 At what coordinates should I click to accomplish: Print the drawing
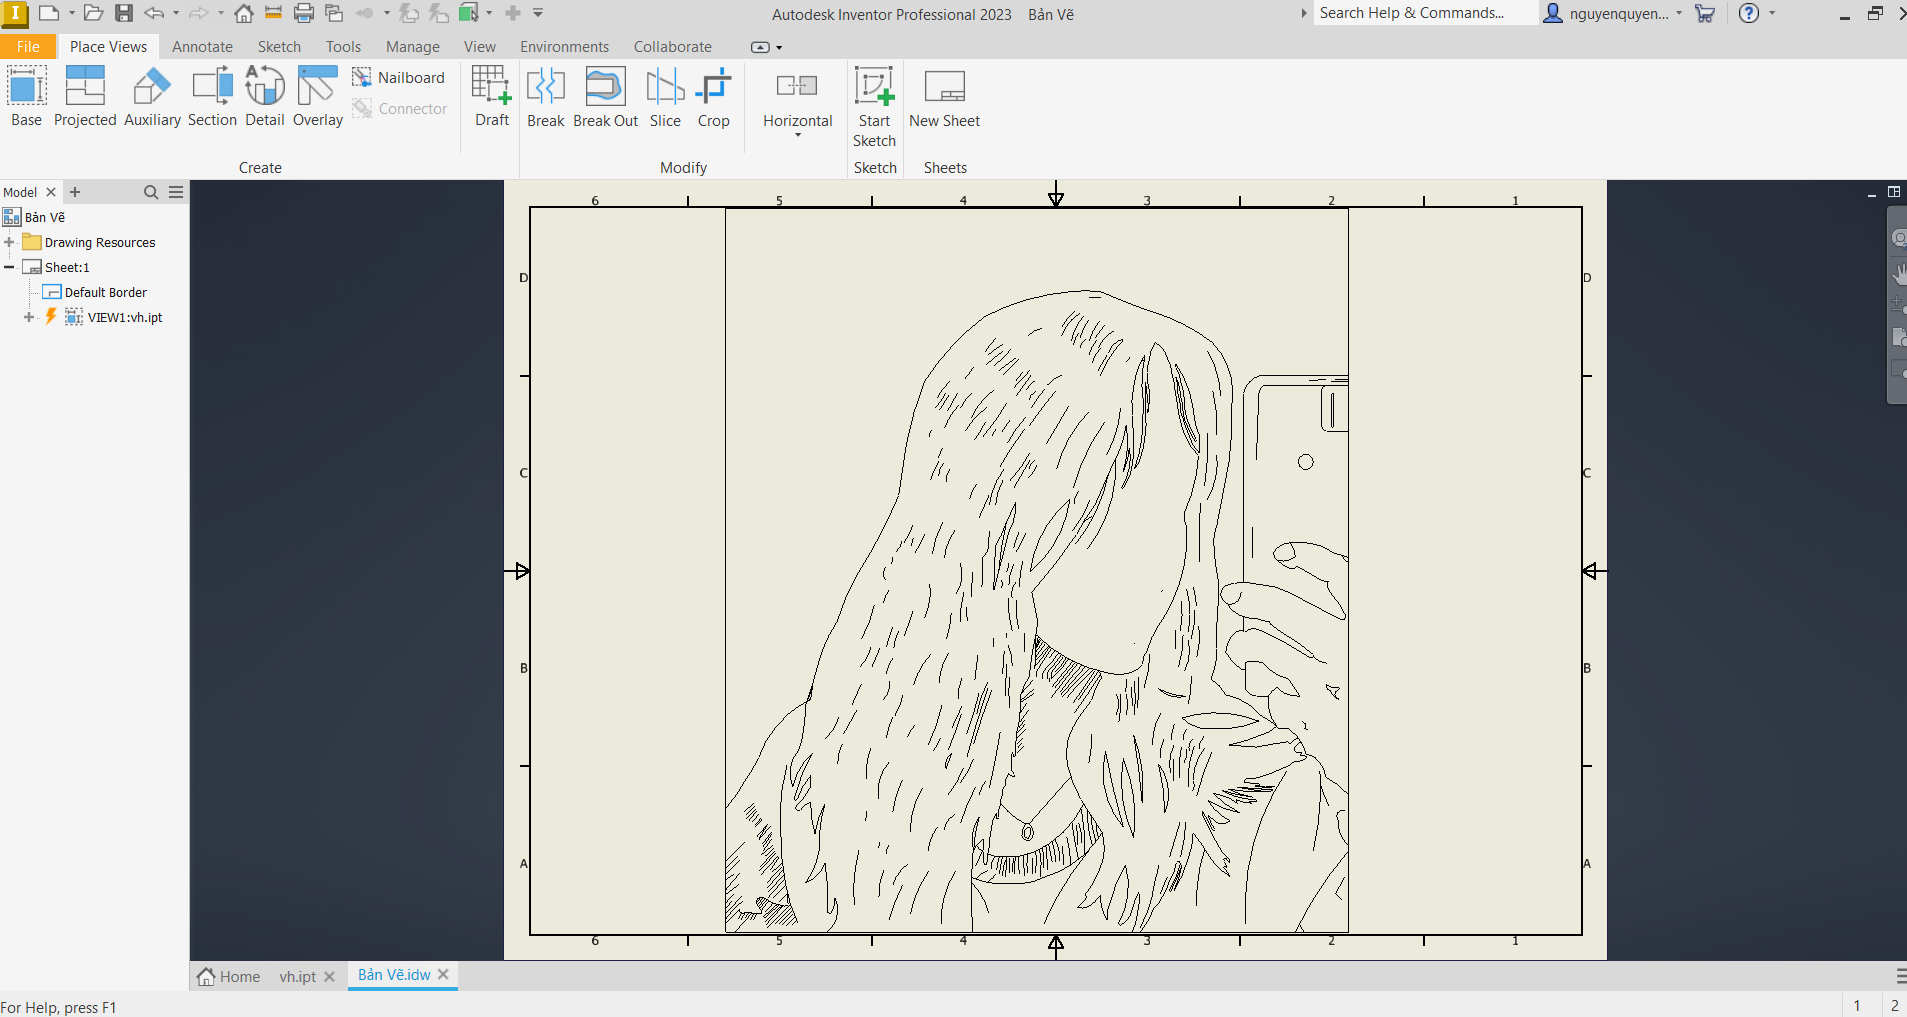(304, 13)
